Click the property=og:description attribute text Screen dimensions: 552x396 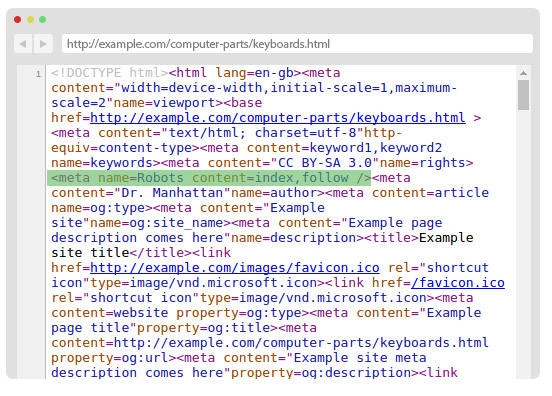click(x=321, y=373)
